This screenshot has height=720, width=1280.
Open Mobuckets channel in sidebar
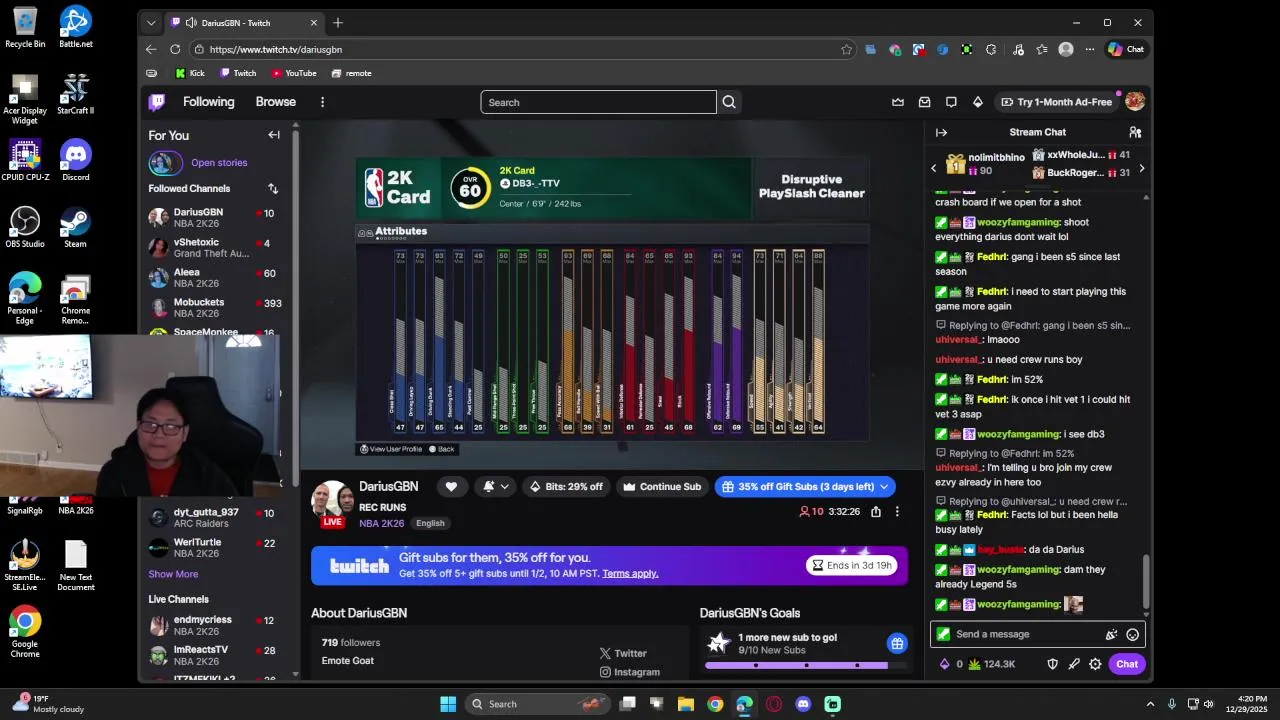coord(216,307)
